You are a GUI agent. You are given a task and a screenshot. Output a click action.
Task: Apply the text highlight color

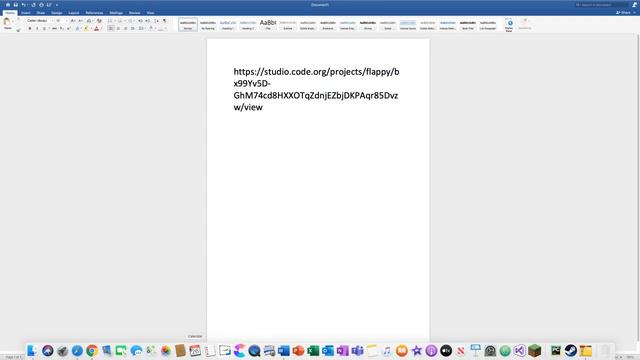86,29
